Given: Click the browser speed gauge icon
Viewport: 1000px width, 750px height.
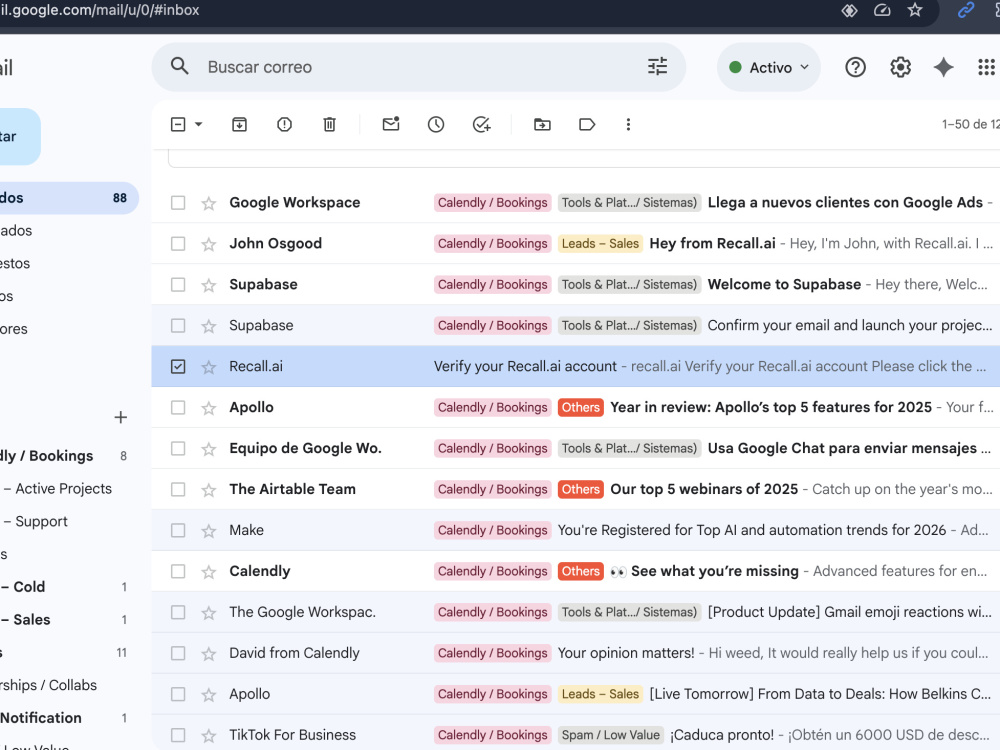Looking at the screenshot, I should pos(882,10).
